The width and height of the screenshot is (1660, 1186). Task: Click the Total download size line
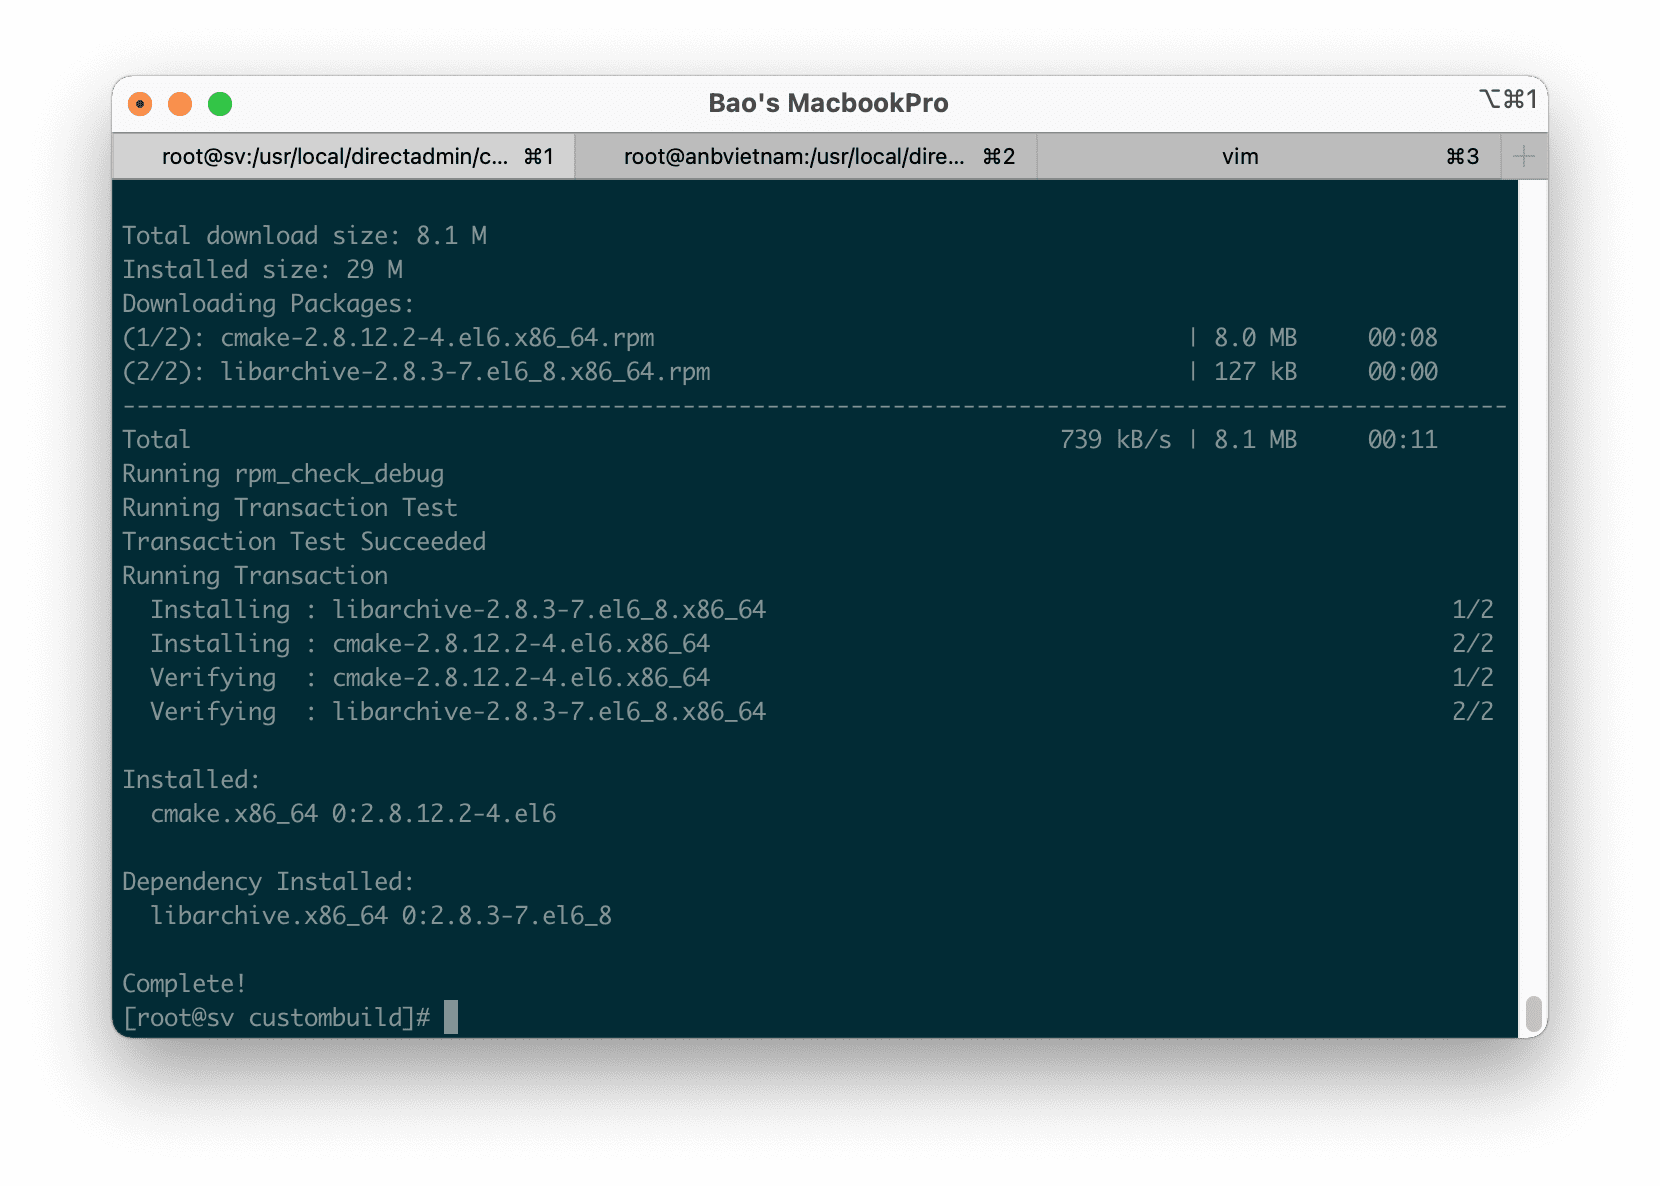[304, 235]
